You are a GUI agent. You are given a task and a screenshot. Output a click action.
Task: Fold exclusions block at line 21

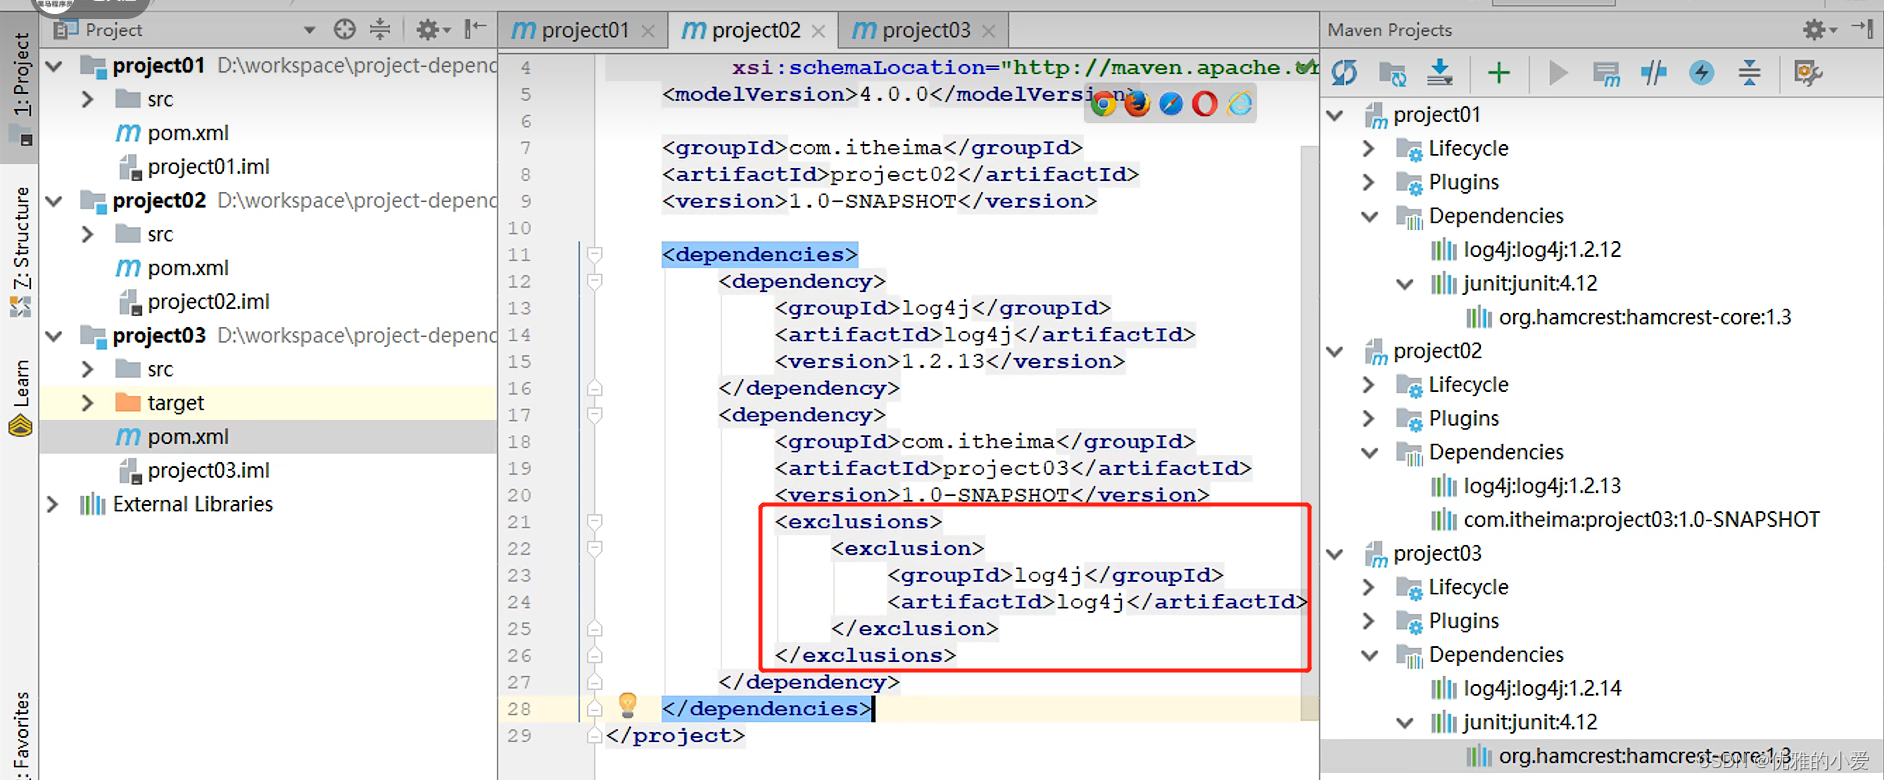(595, 522)
